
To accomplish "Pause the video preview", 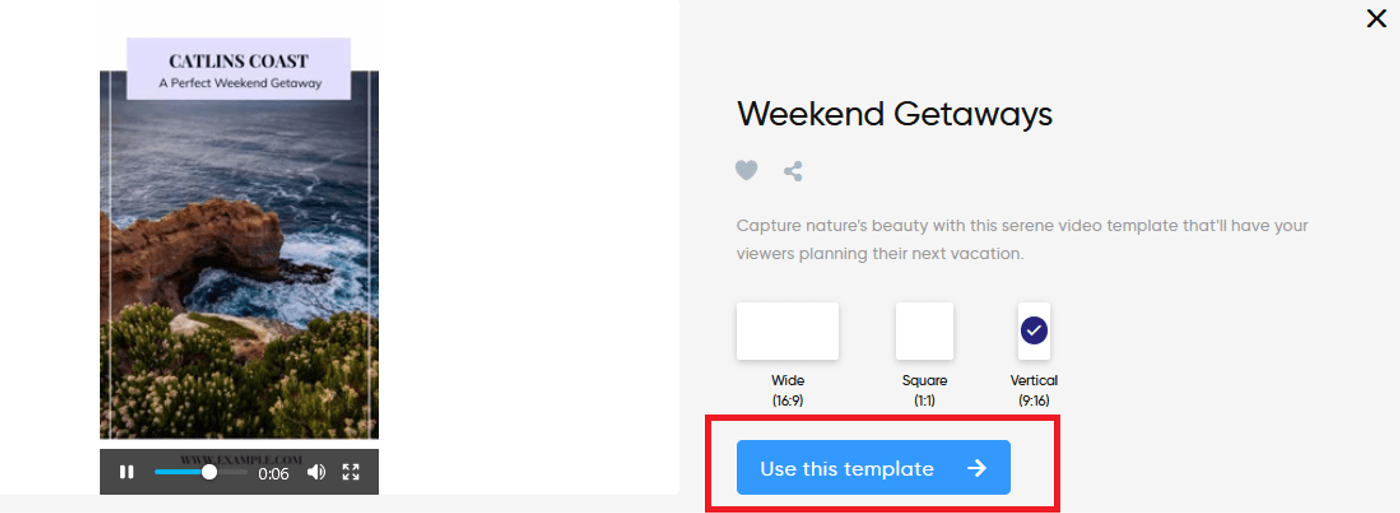I will point(127,472).
